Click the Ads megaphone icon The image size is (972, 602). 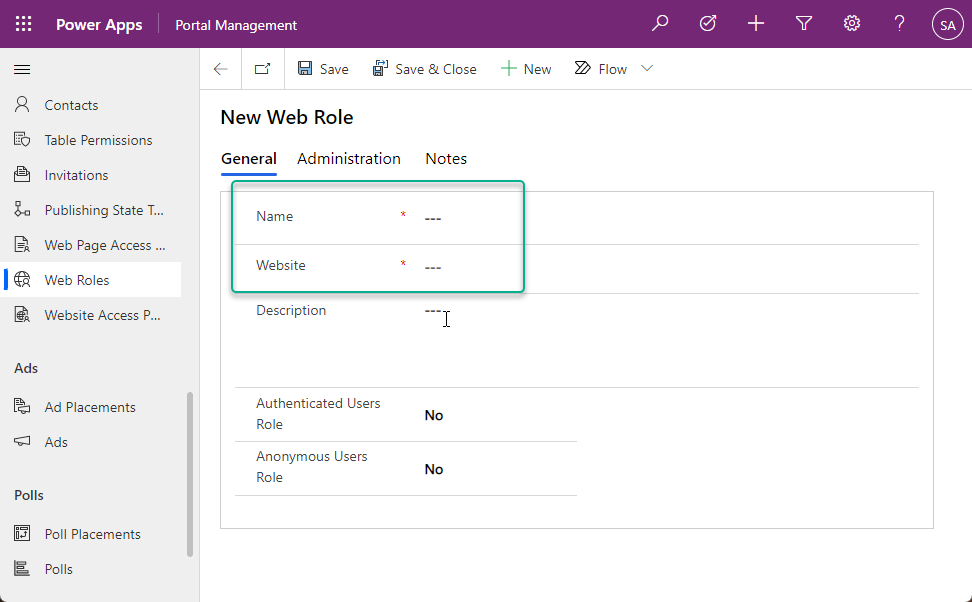(22, 441)
